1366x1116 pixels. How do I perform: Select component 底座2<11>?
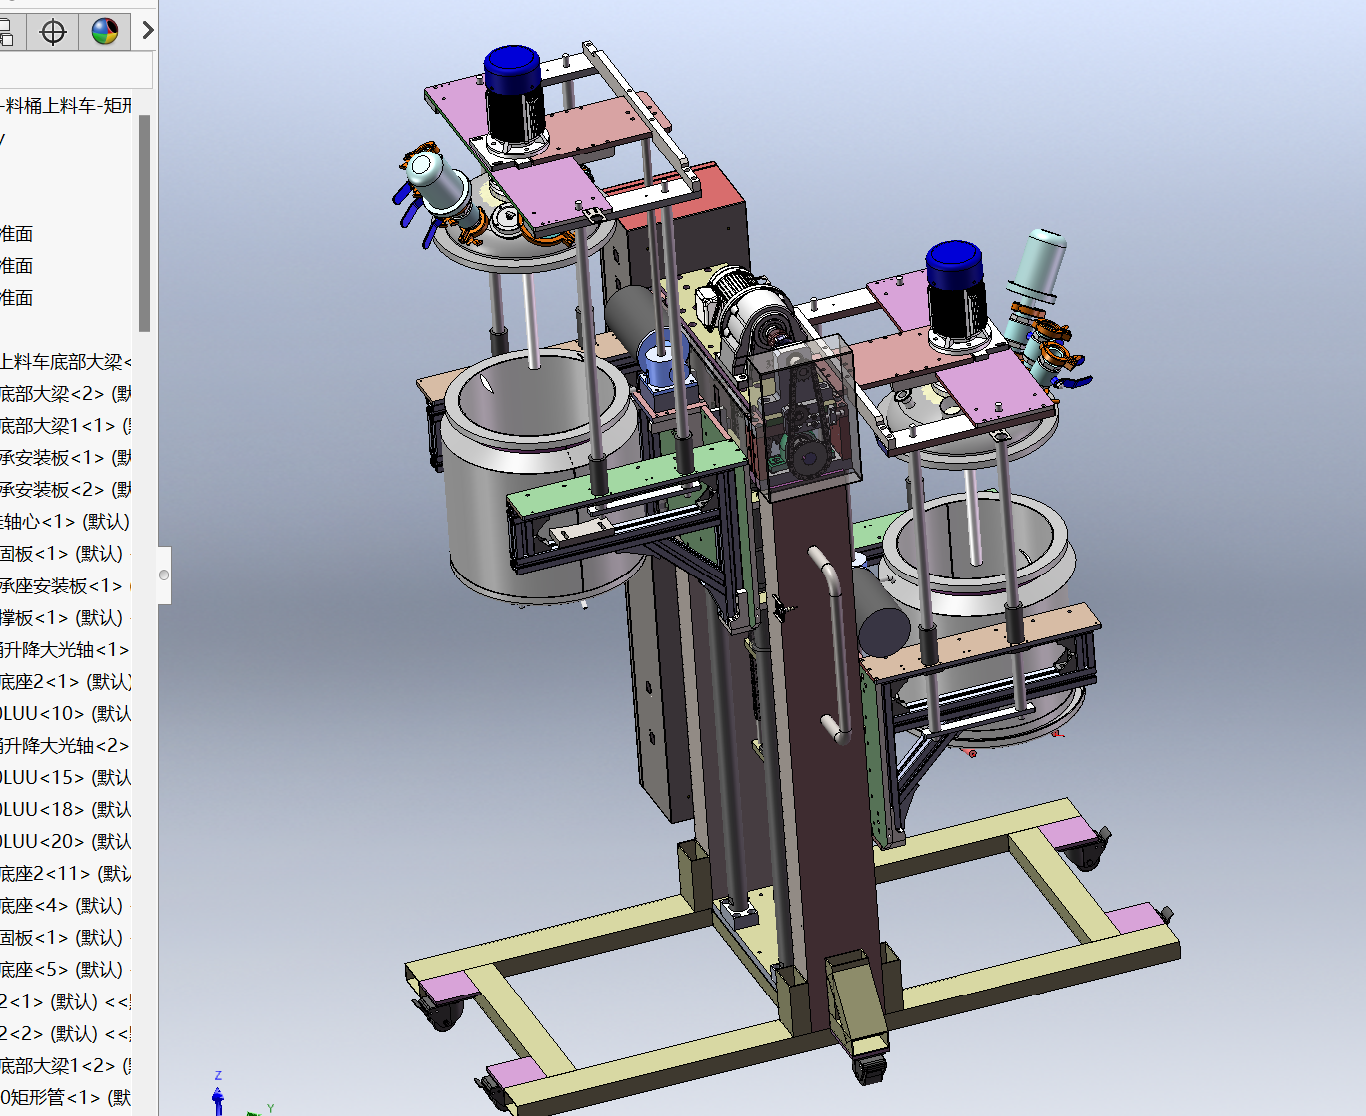[66, 873]
